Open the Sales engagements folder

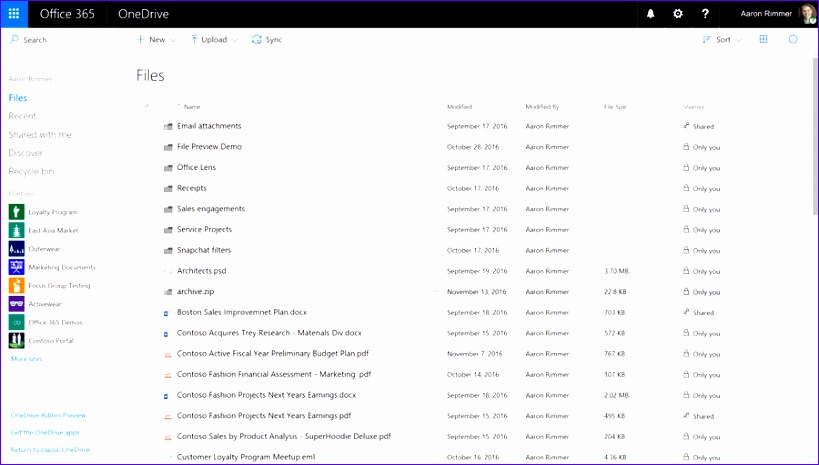tap(211, 209)
